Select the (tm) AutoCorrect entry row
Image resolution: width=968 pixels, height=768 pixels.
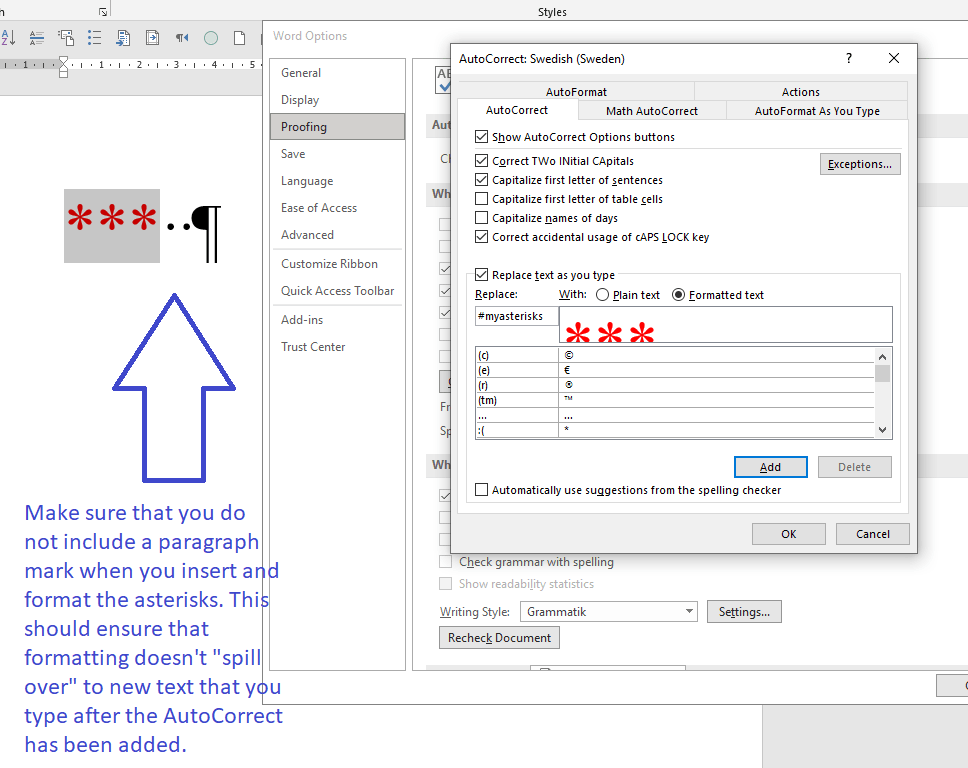click(675, 400)
